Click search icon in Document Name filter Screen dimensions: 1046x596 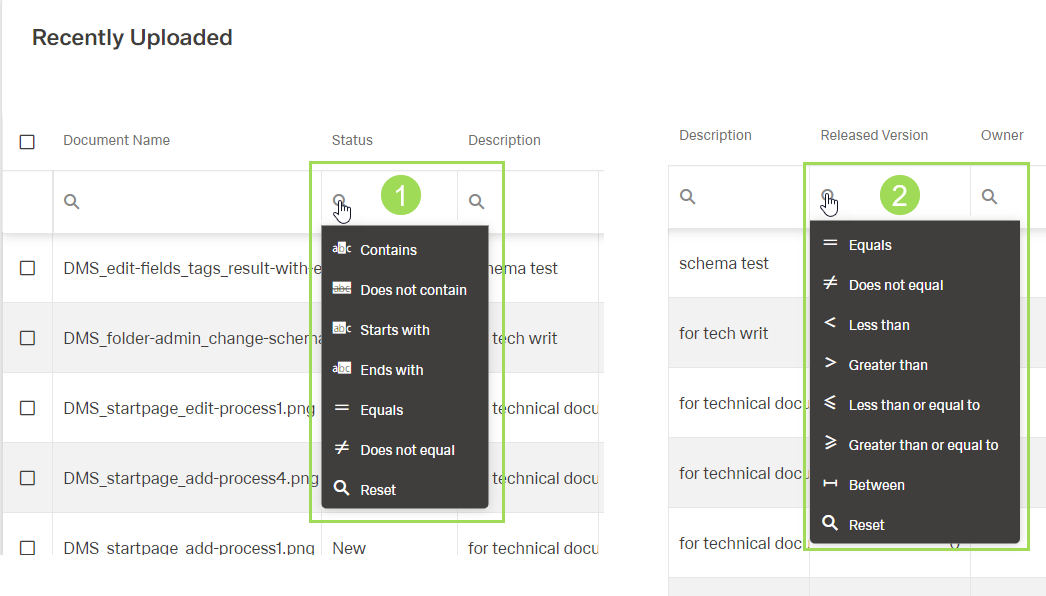(71, 202)
